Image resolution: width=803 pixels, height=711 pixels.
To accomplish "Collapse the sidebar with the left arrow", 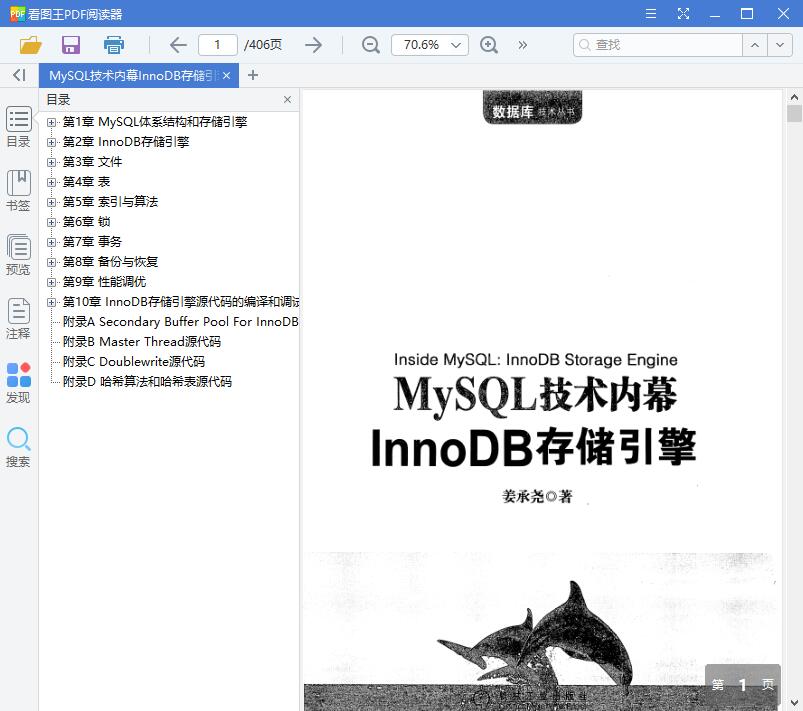I will click(x=19, y=75).
